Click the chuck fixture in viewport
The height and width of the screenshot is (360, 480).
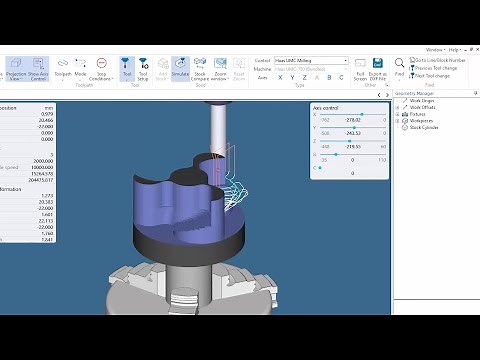point(192,288)
